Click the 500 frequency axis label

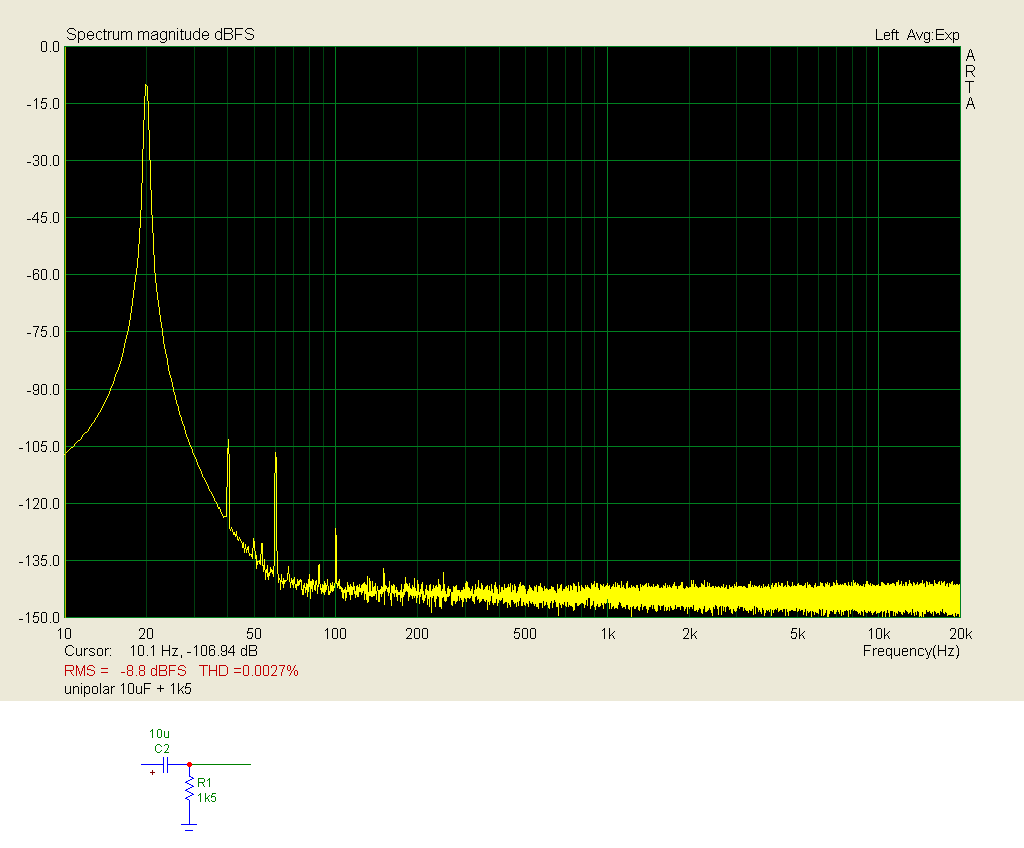[524, 634]
